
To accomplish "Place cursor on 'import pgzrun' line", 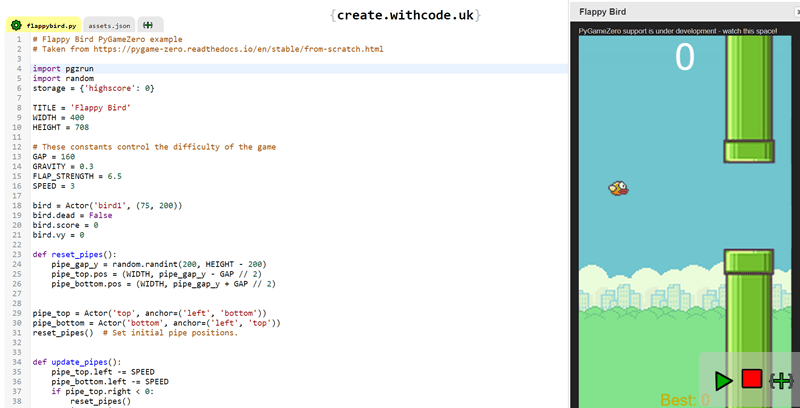I will click(x=63, y=68).
